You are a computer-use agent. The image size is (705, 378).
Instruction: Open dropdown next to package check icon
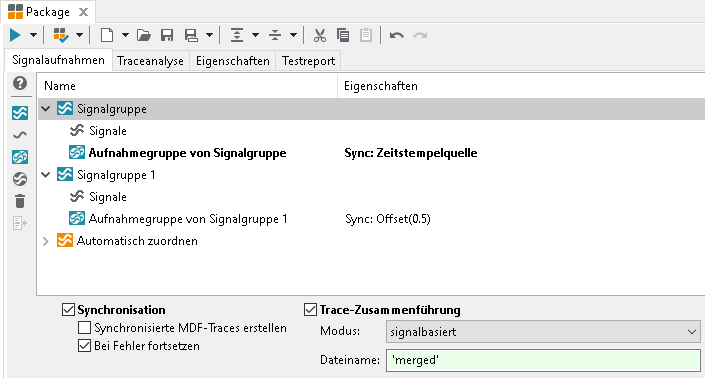point(80,35)
